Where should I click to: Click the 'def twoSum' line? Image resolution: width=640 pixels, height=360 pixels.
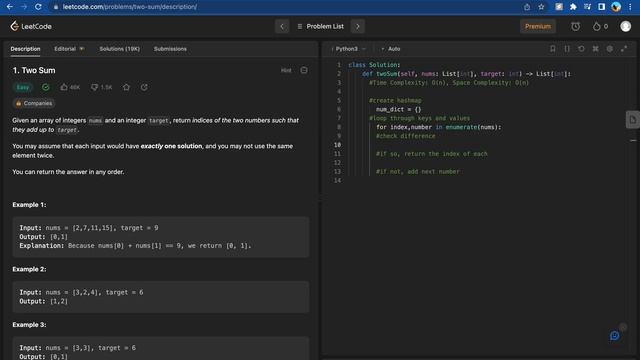tap(467, 74)
